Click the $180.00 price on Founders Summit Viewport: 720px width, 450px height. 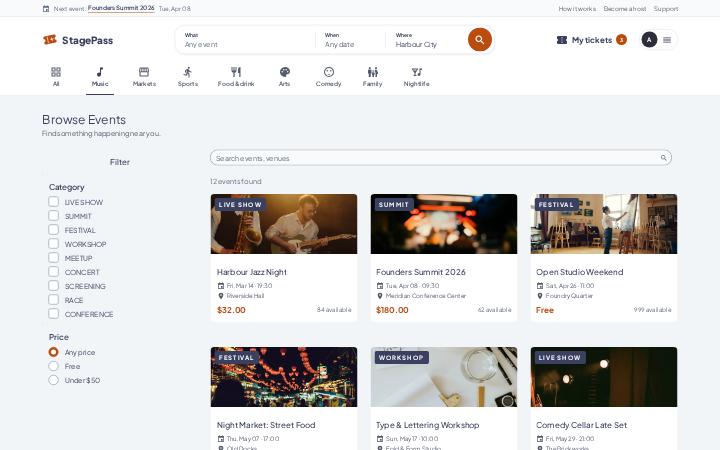[x=392, y=310]
